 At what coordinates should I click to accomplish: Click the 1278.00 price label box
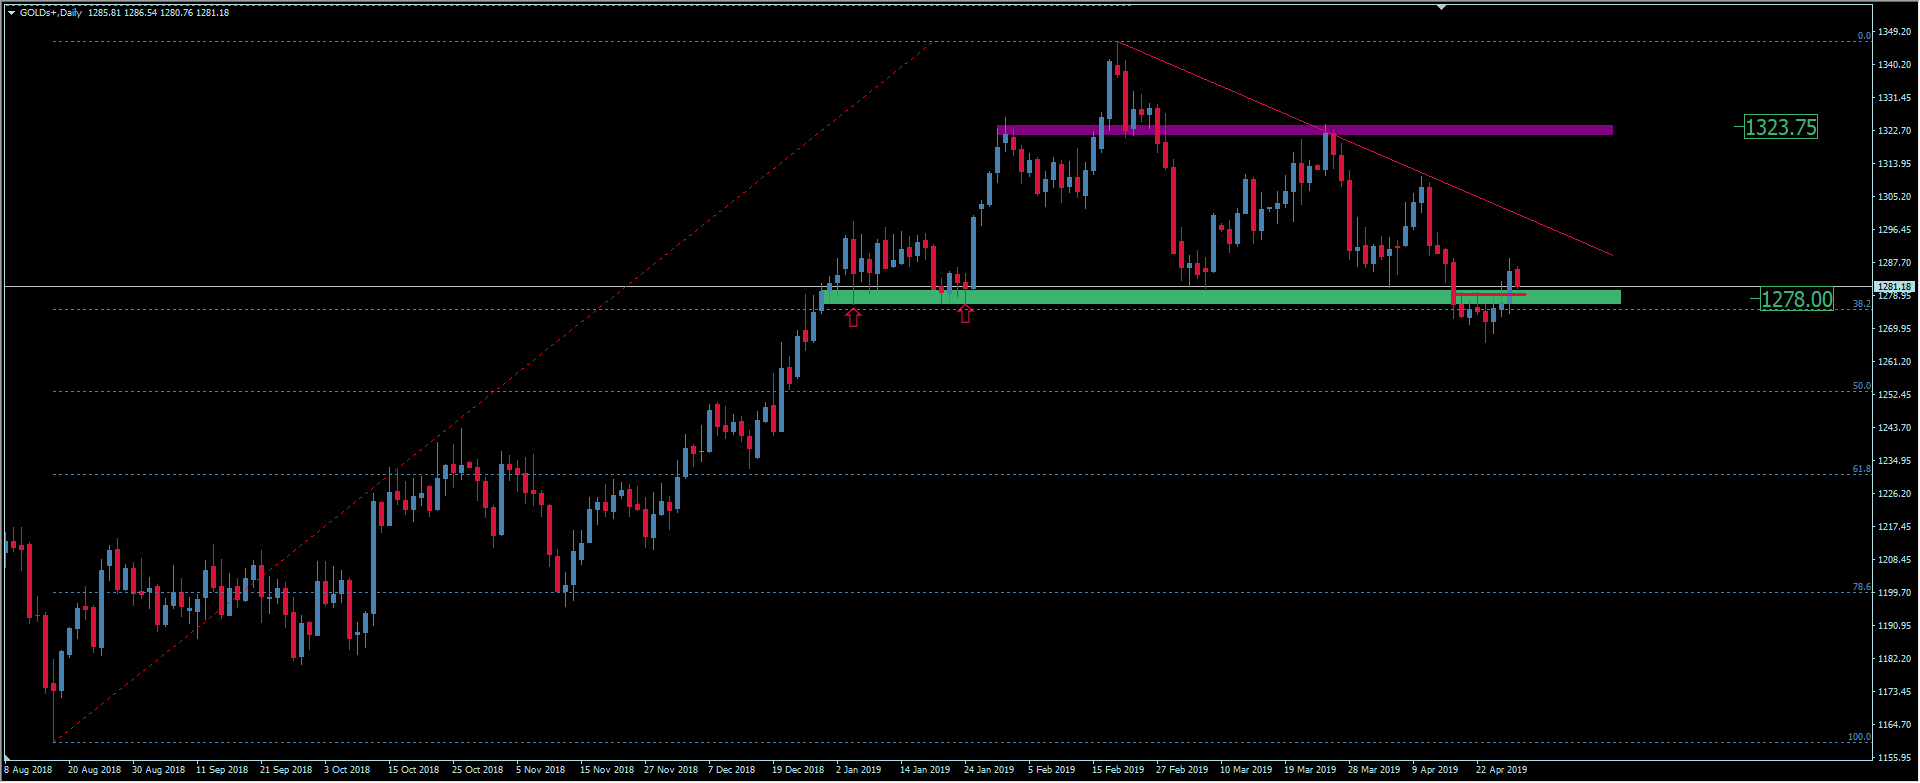(x=1796, y=299)
